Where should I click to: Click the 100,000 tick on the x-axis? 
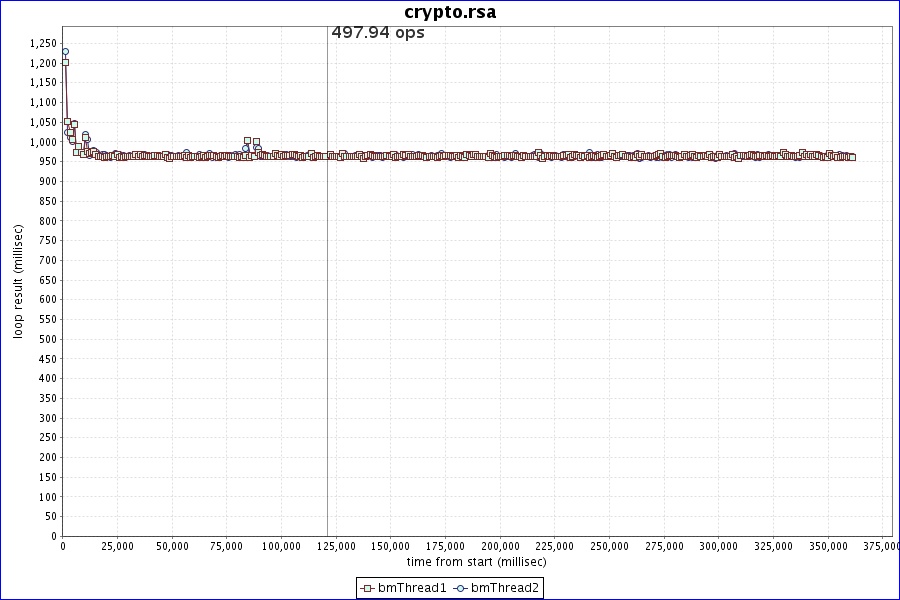(x=281, y=546)
